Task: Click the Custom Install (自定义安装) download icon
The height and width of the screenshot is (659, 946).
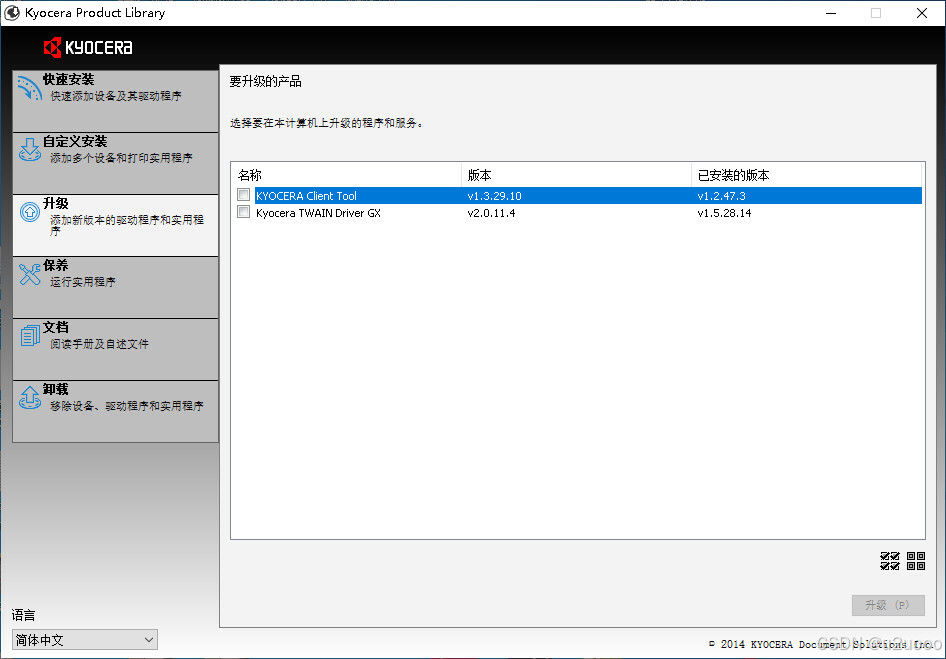Action: point(30,150)
